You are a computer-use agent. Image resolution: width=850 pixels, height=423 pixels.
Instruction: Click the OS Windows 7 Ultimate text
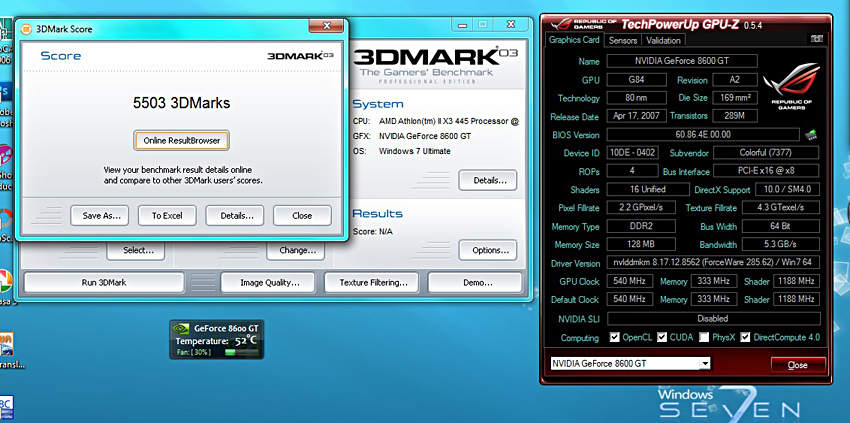402,151
